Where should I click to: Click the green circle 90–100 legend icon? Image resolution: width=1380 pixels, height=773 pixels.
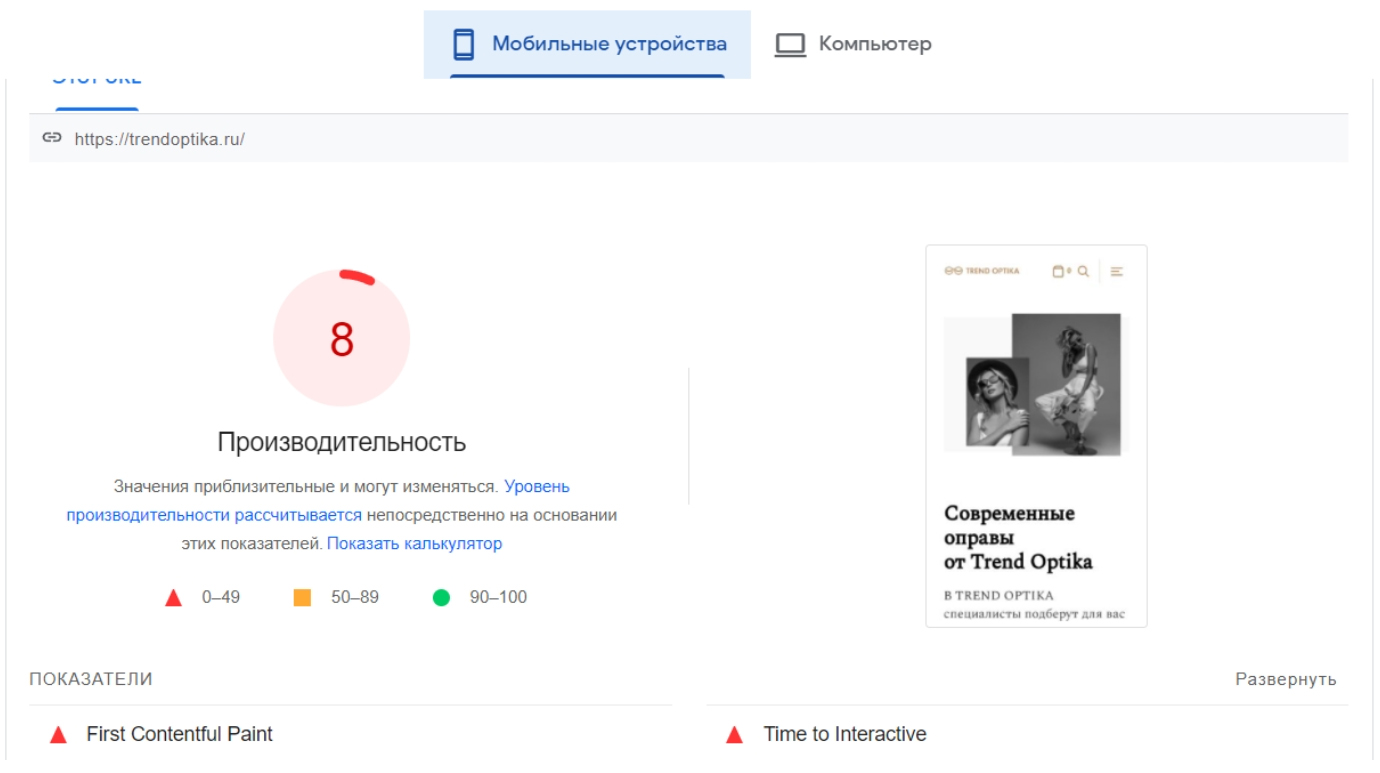441,598
